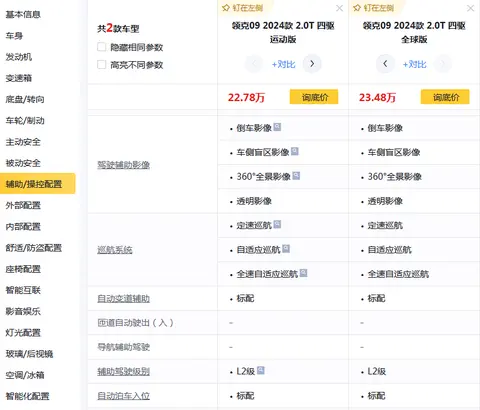The image size is (480, 410).
Task: Jump to 玻璃/后视镜 section
Action: point(29,354)
